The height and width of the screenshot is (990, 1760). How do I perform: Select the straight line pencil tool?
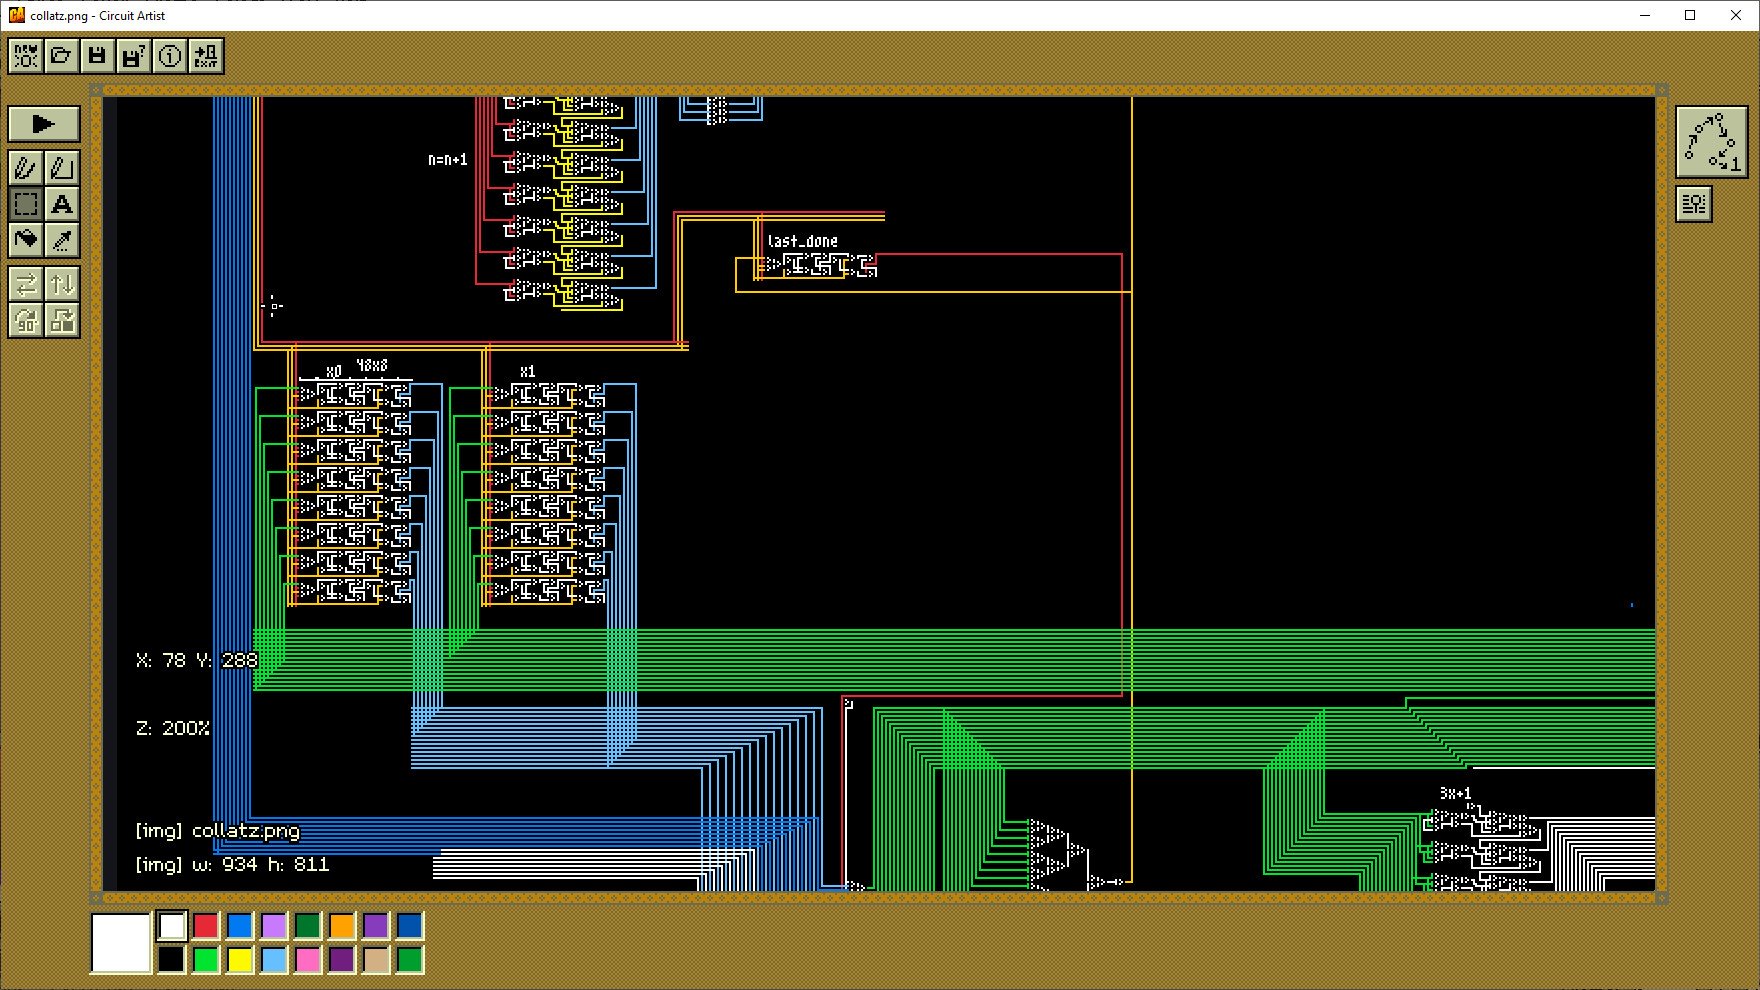[62, 168]
